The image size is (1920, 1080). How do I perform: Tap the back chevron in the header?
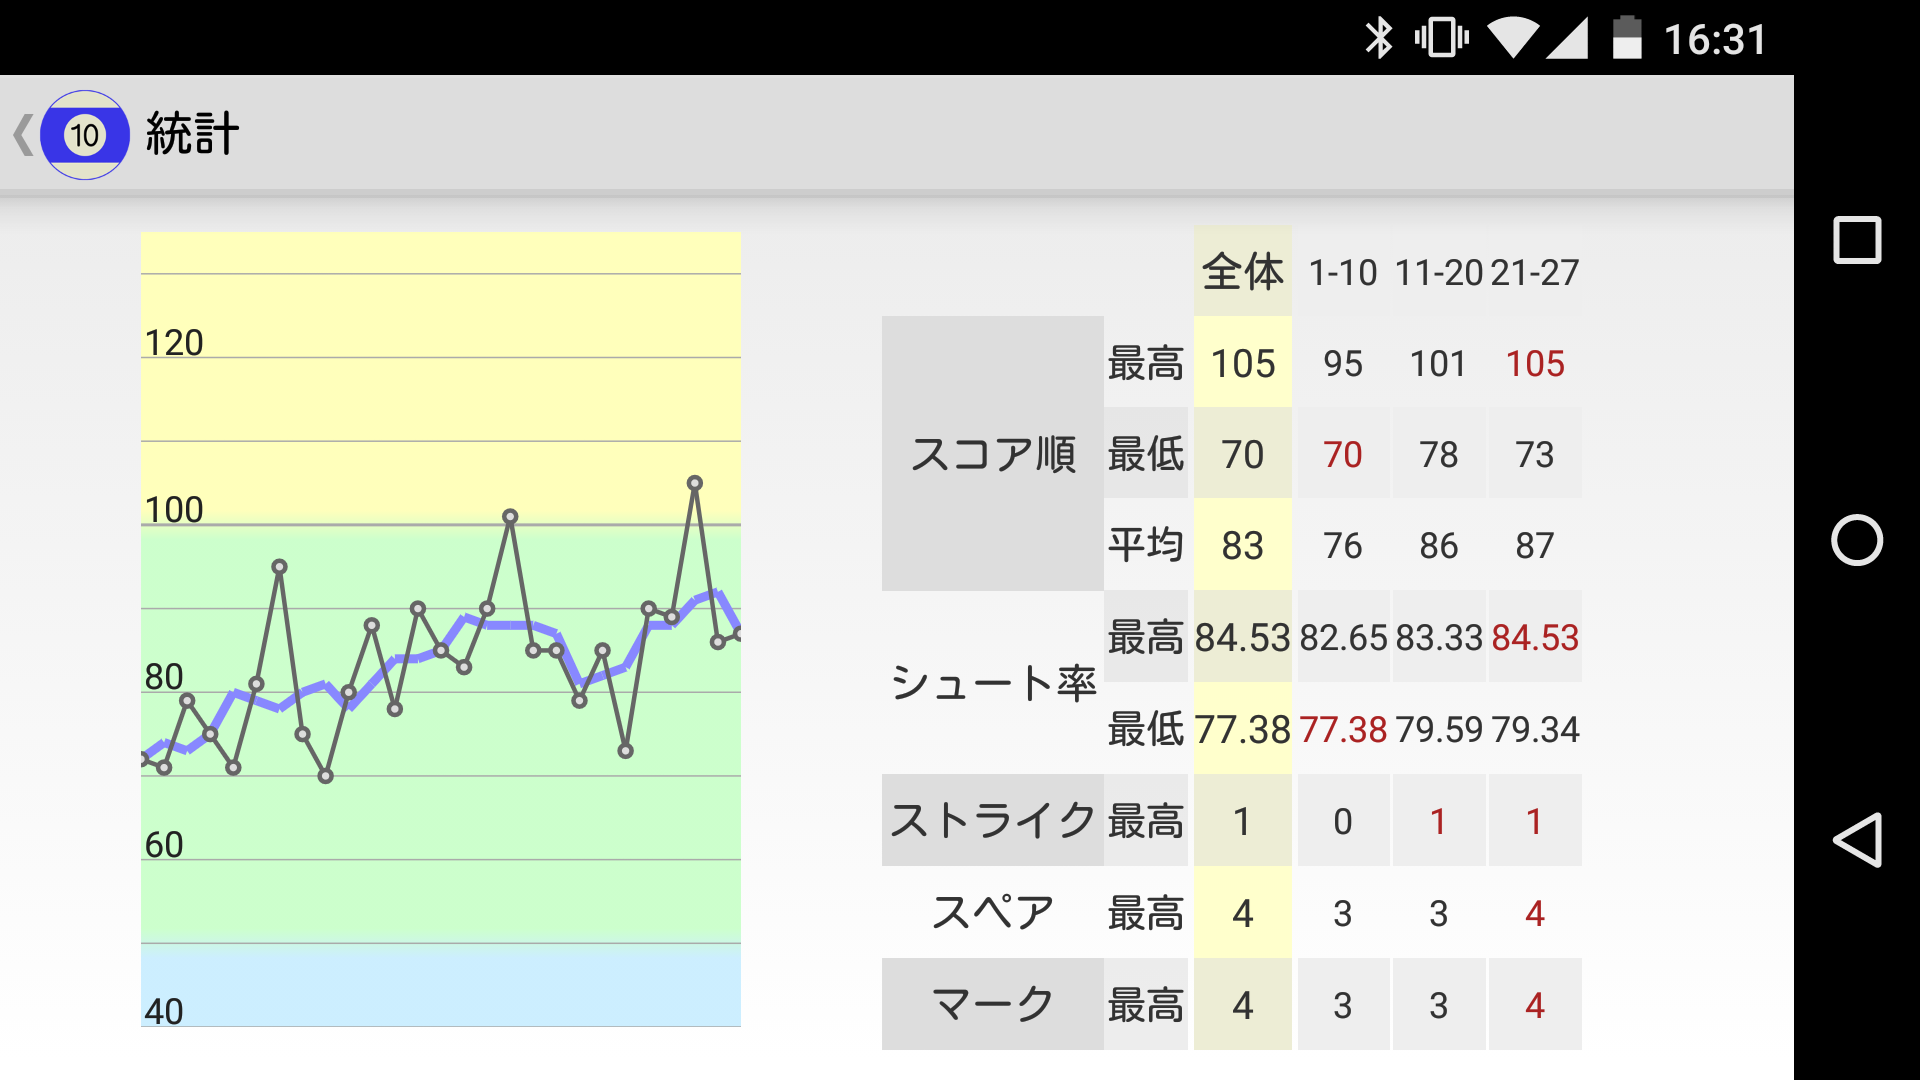[x=22, y=135]
